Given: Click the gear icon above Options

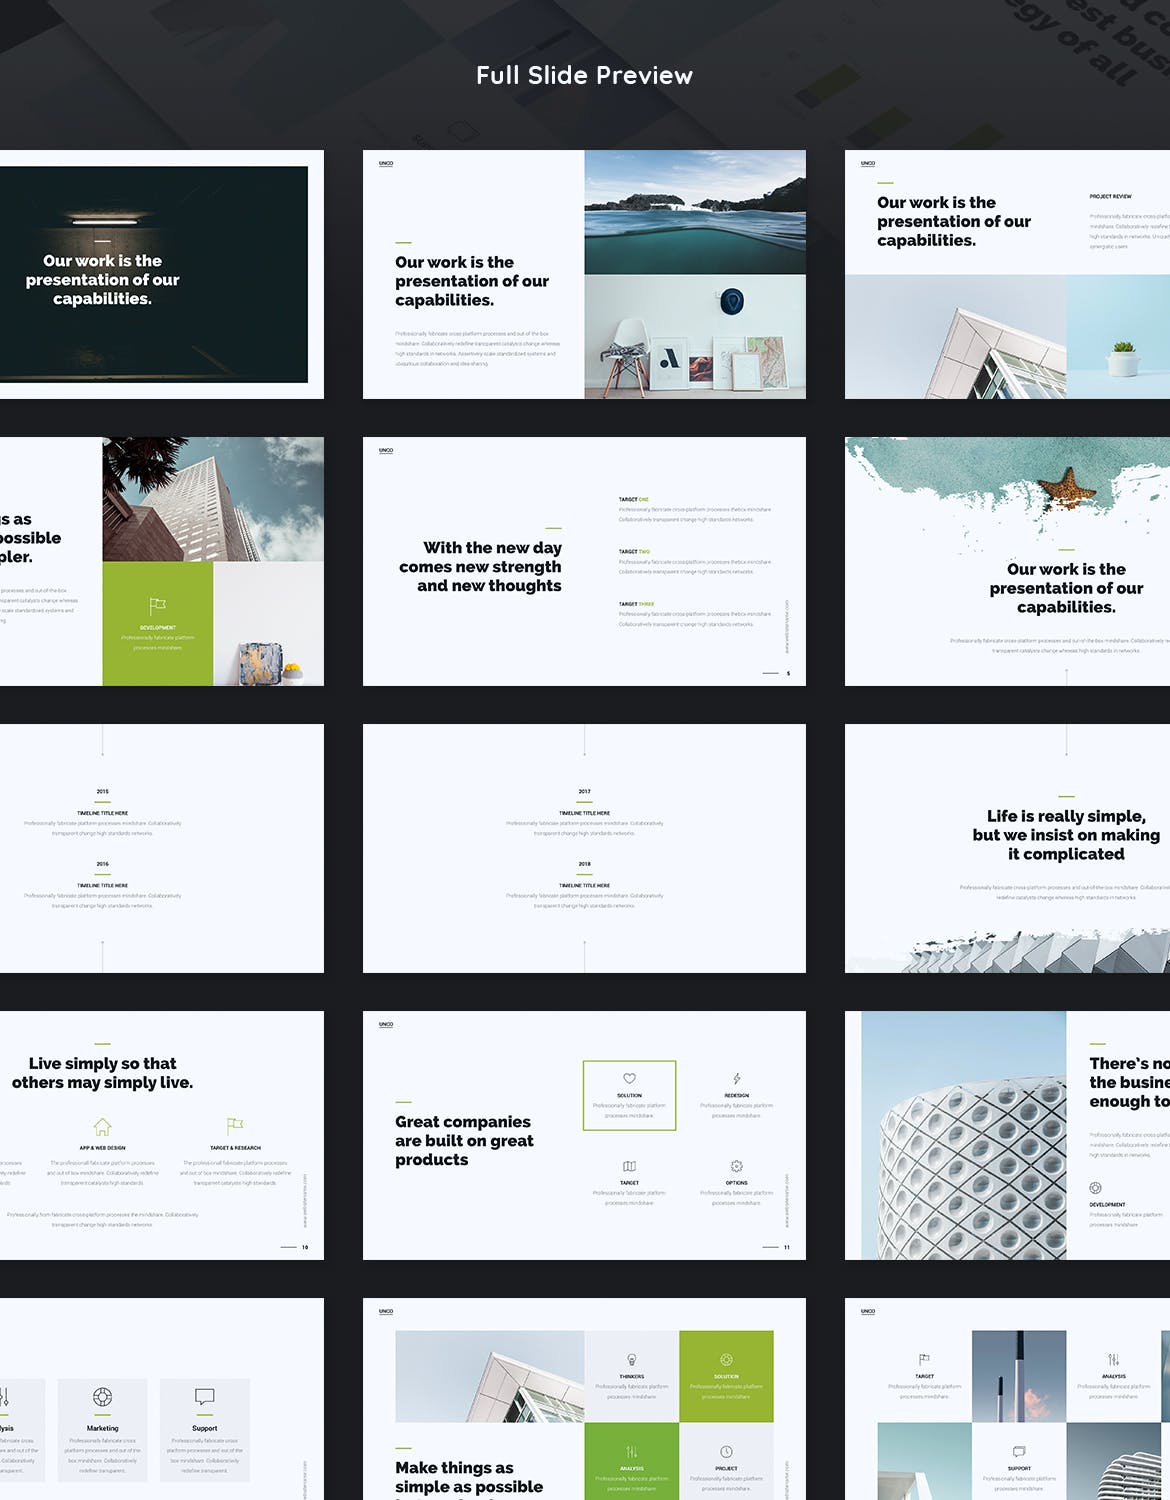Looking at the screenshot, I should tap(737, 1166).
